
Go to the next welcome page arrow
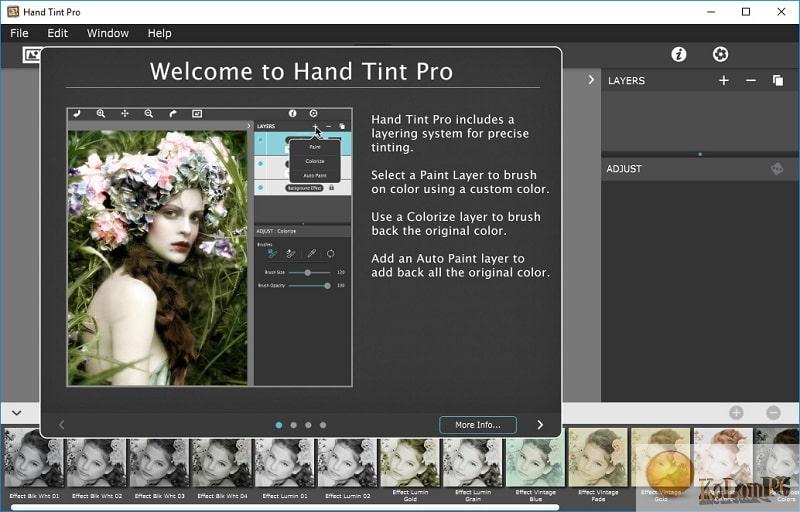coord(540,425)
